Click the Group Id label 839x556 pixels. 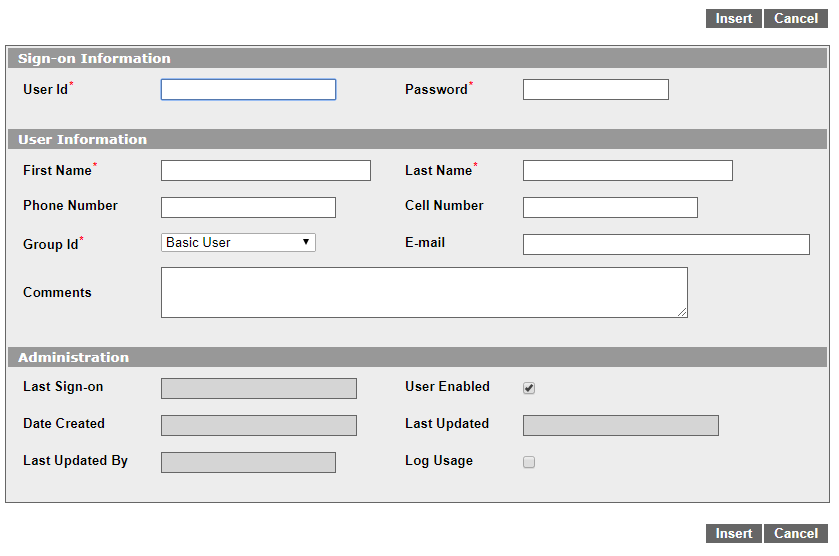[51, 244]
